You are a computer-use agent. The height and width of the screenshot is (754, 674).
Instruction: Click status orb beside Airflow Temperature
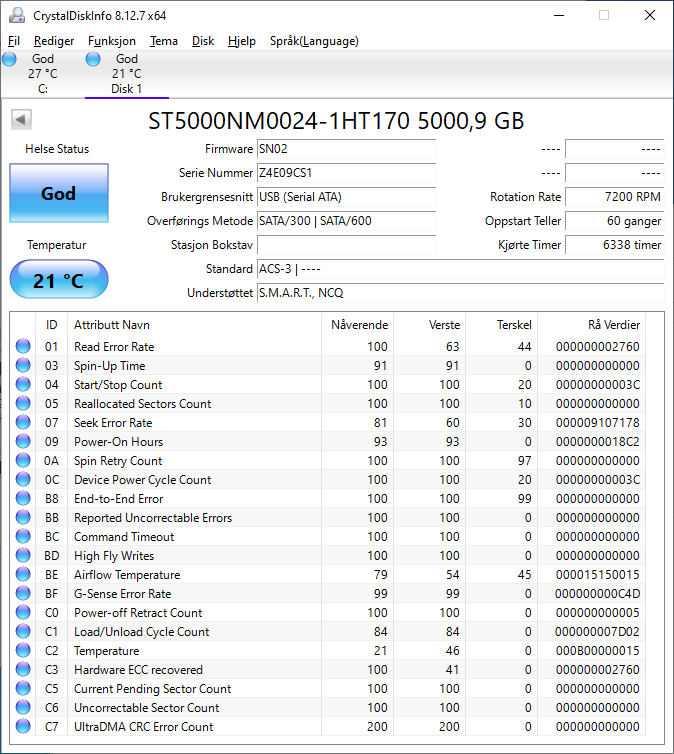[22, 575]
